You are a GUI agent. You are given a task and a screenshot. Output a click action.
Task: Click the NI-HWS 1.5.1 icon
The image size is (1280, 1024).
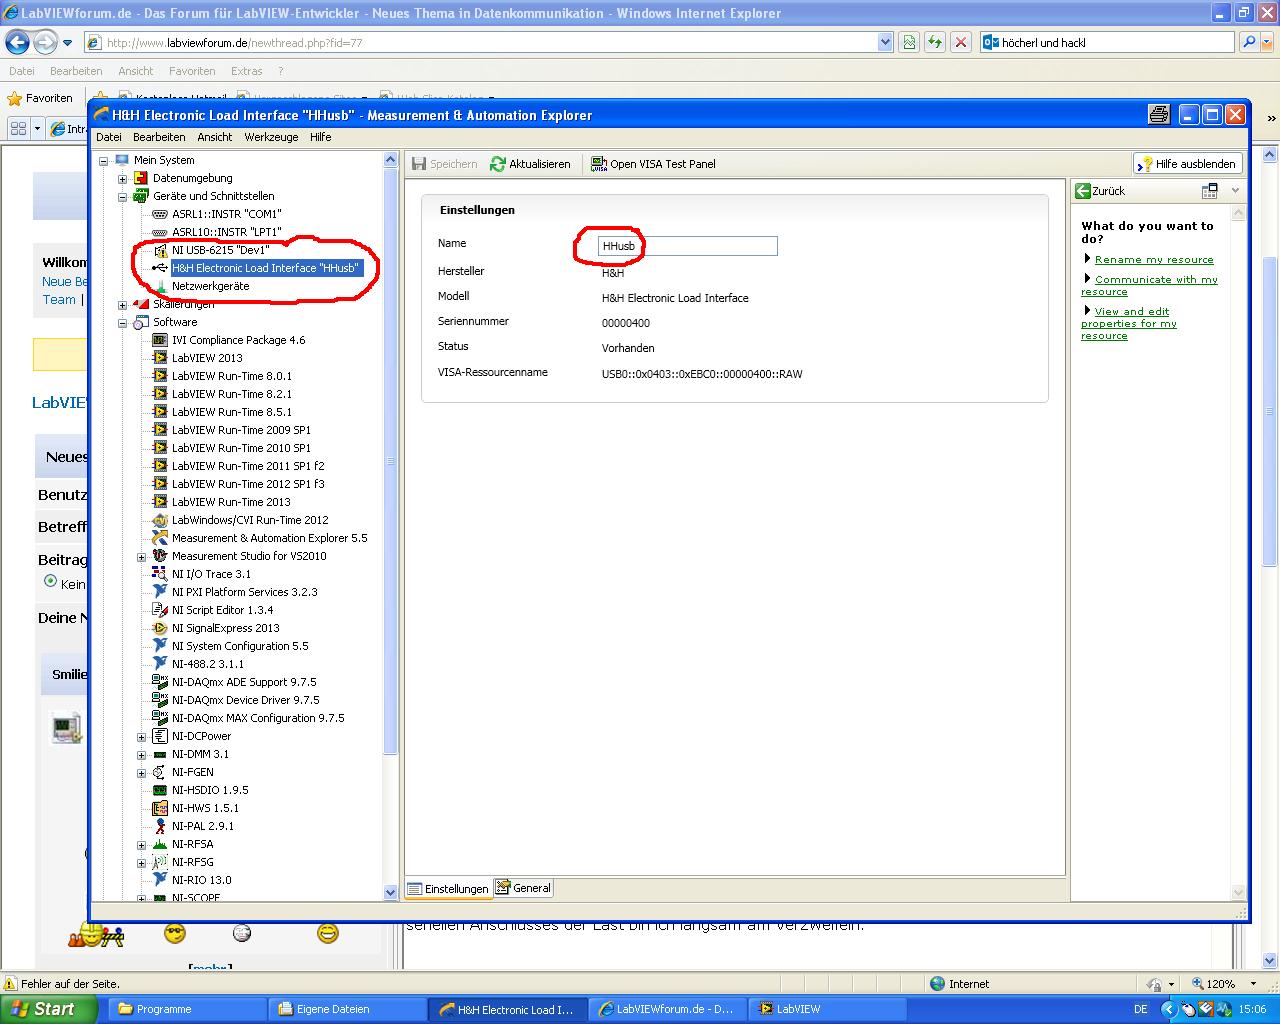point(160,808)
